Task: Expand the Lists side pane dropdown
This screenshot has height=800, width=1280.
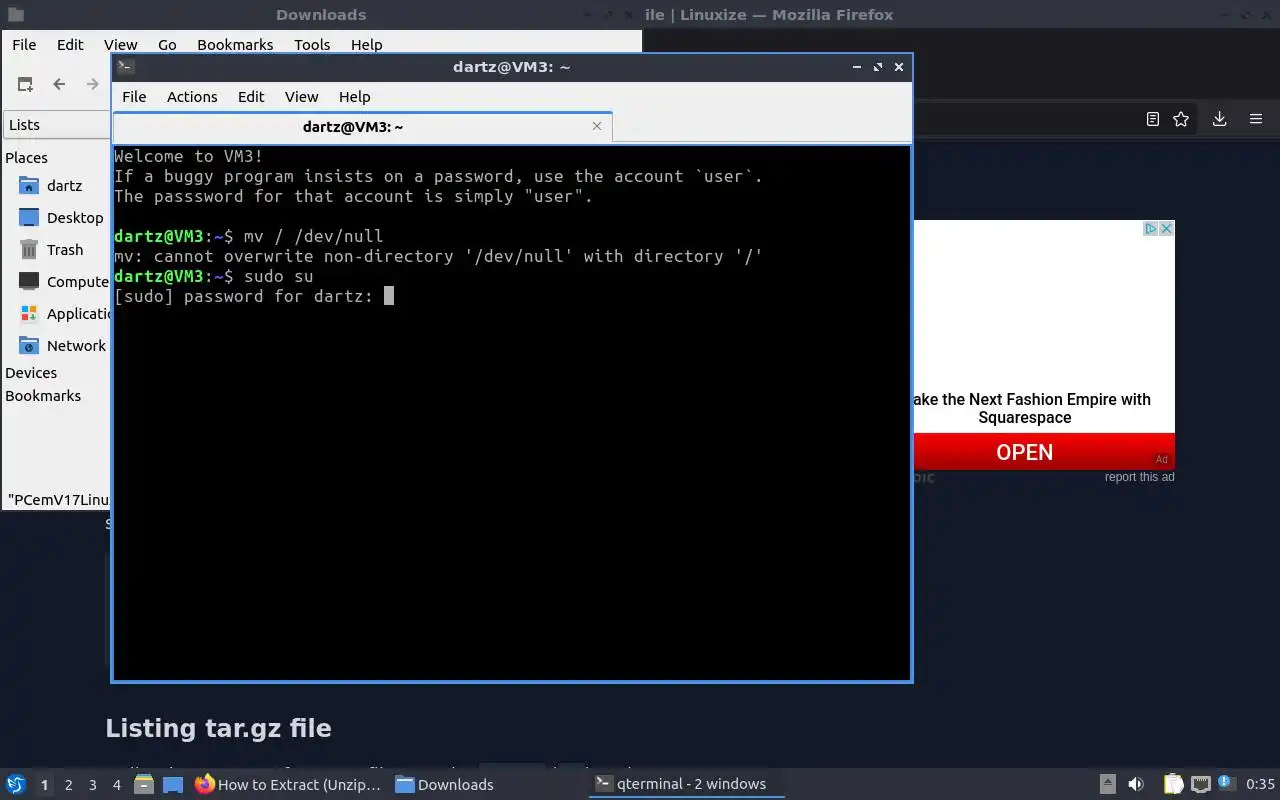Action: pyautogui.click(x=57, y=125)
